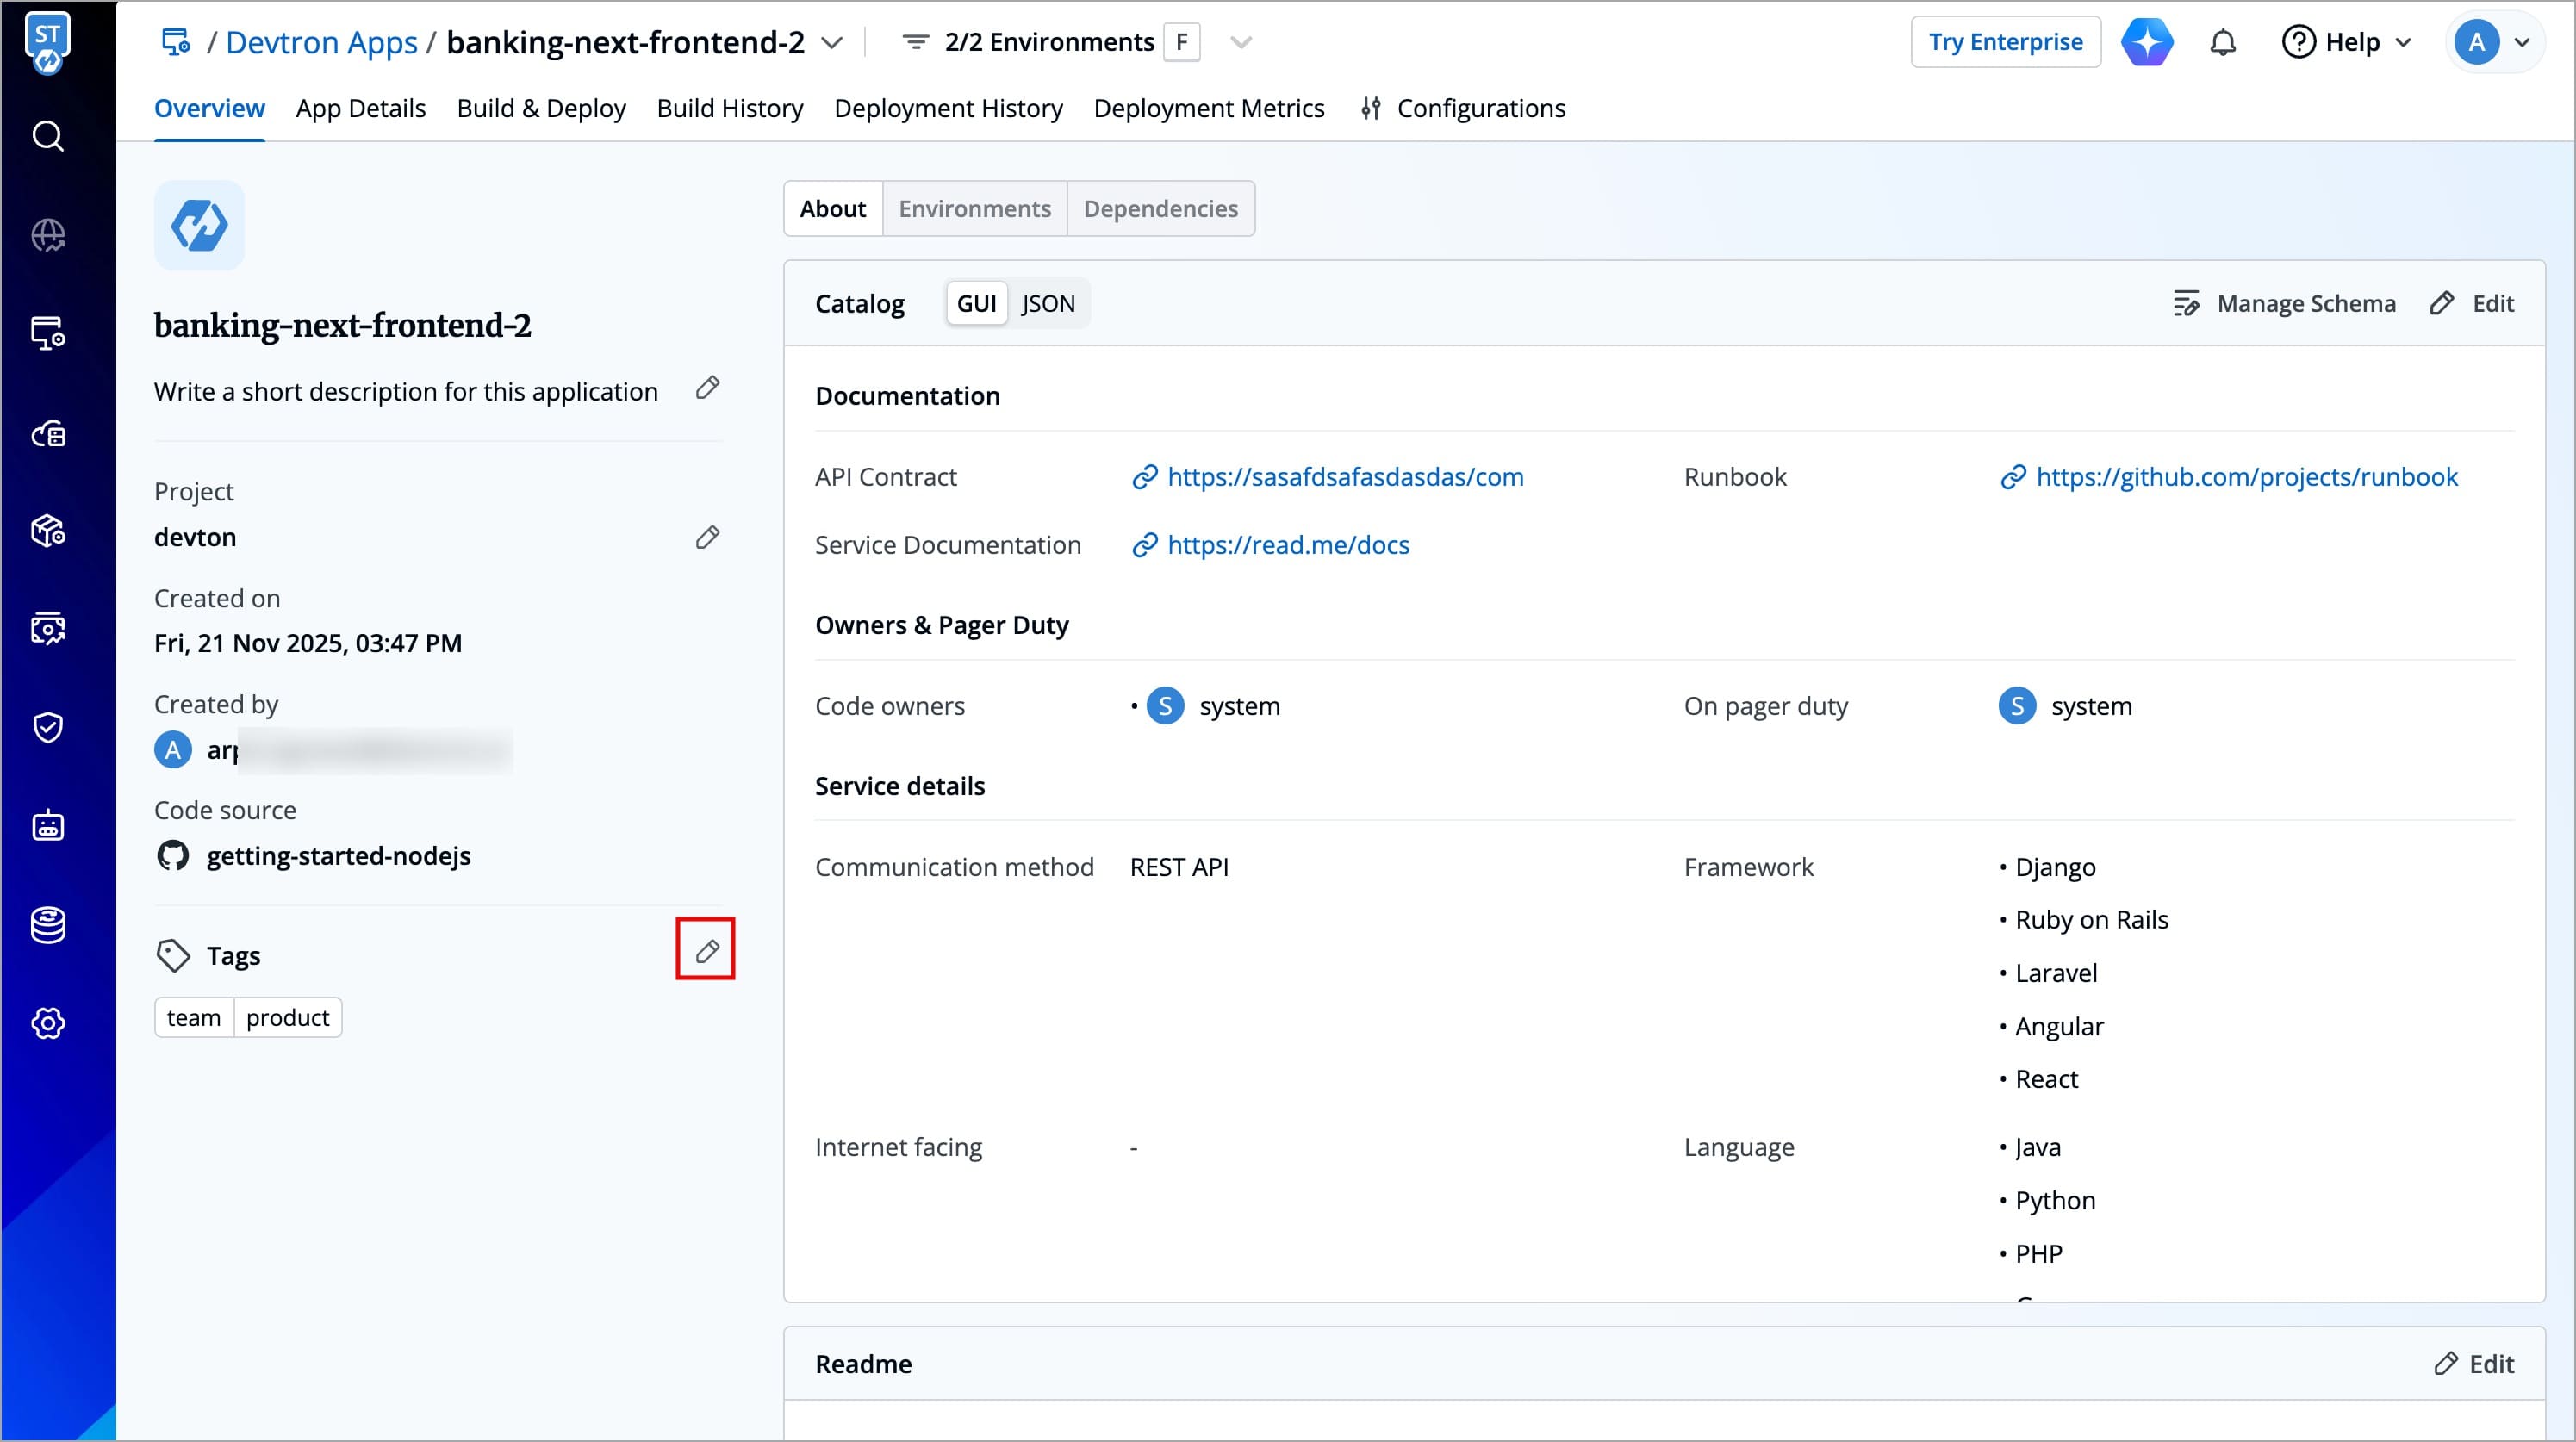Click the Try Enterprise button

pyautogui.click(x=2005, y=43)
